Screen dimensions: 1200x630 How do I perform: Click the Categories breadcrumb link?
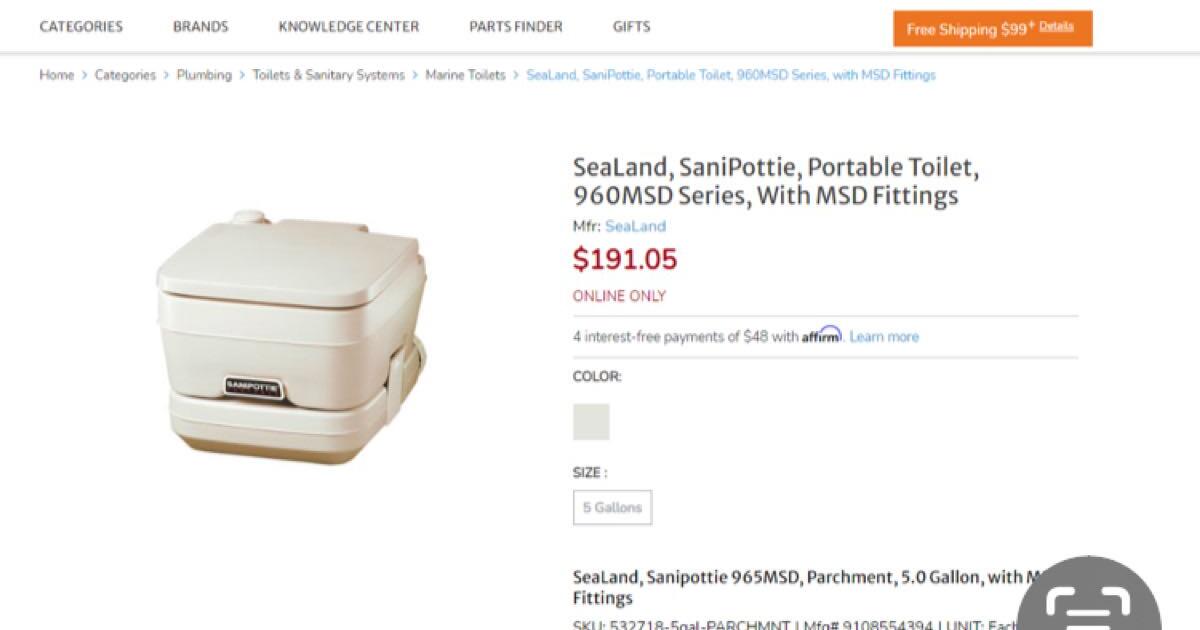123,75
